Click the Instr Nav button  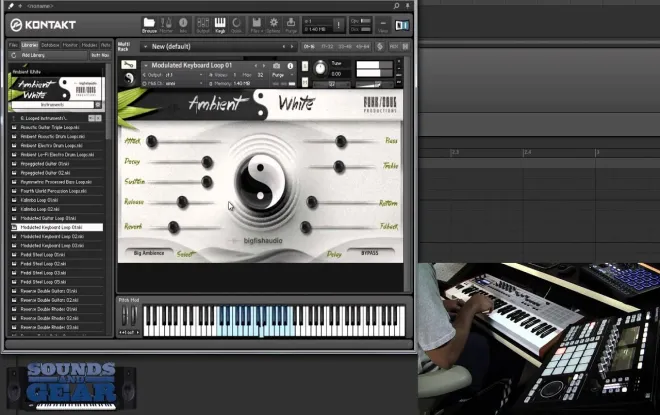[100, 55]
